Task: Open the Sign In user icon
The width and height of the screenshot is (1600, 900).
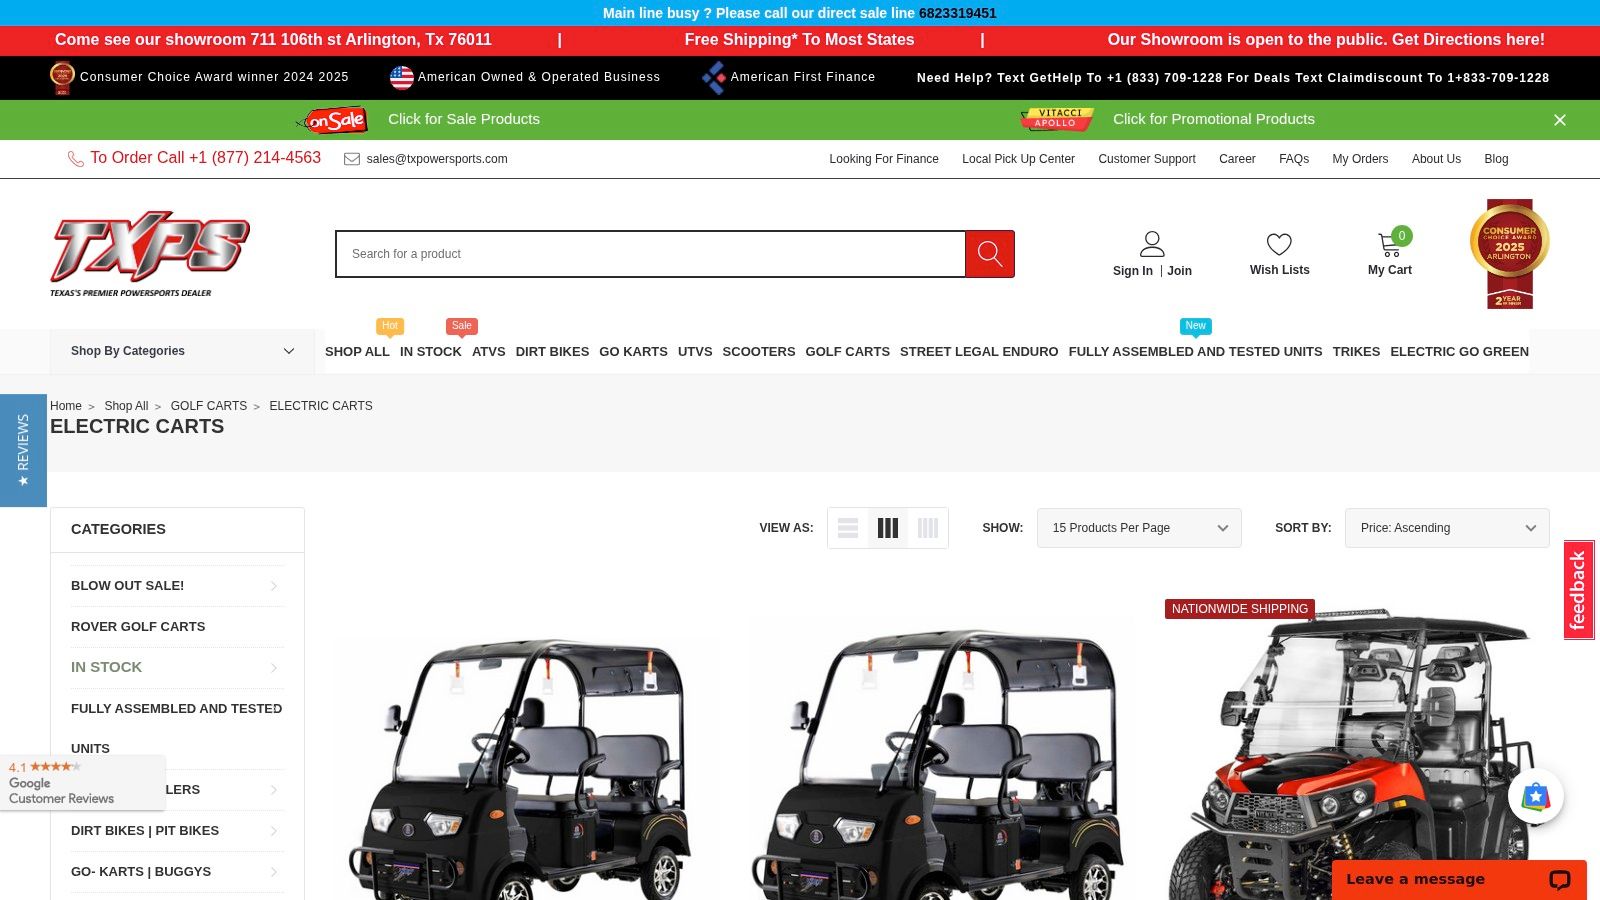Action: tap(1152, 244)
